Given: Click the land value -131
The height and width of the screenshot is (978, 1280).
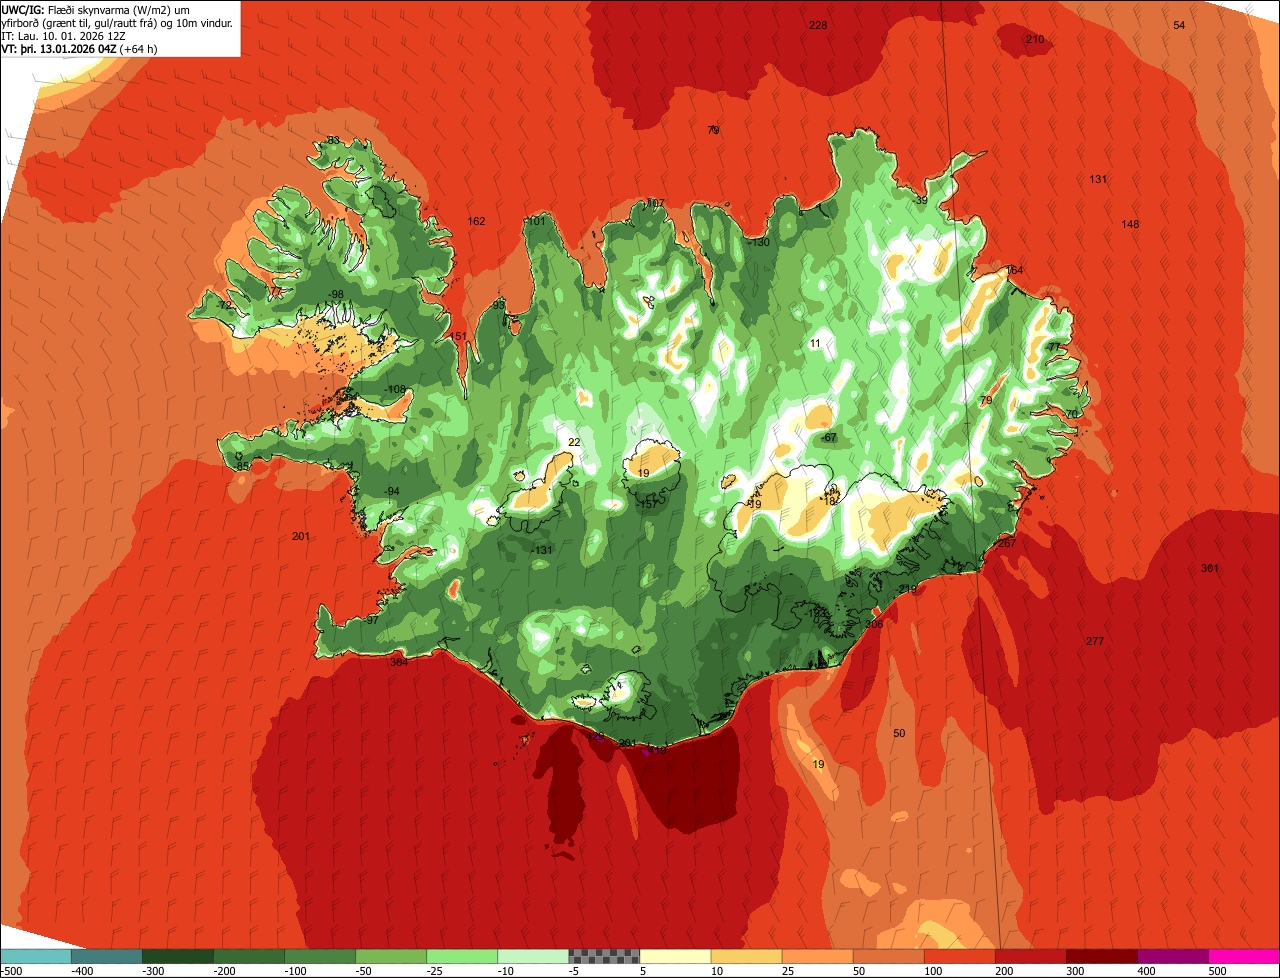Looking at the screenshot, I should pyautogui.click(x=541, y=551).
